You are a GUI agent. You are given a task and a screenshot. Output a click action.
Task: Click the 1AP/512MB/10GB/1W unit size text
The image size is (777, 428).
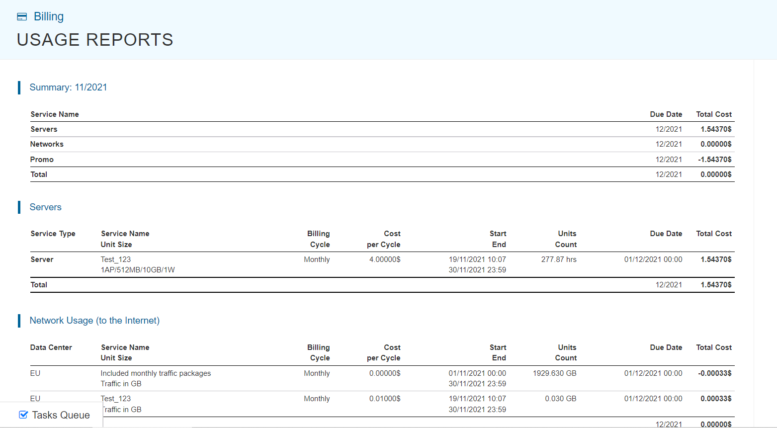[x=138, y=269]
